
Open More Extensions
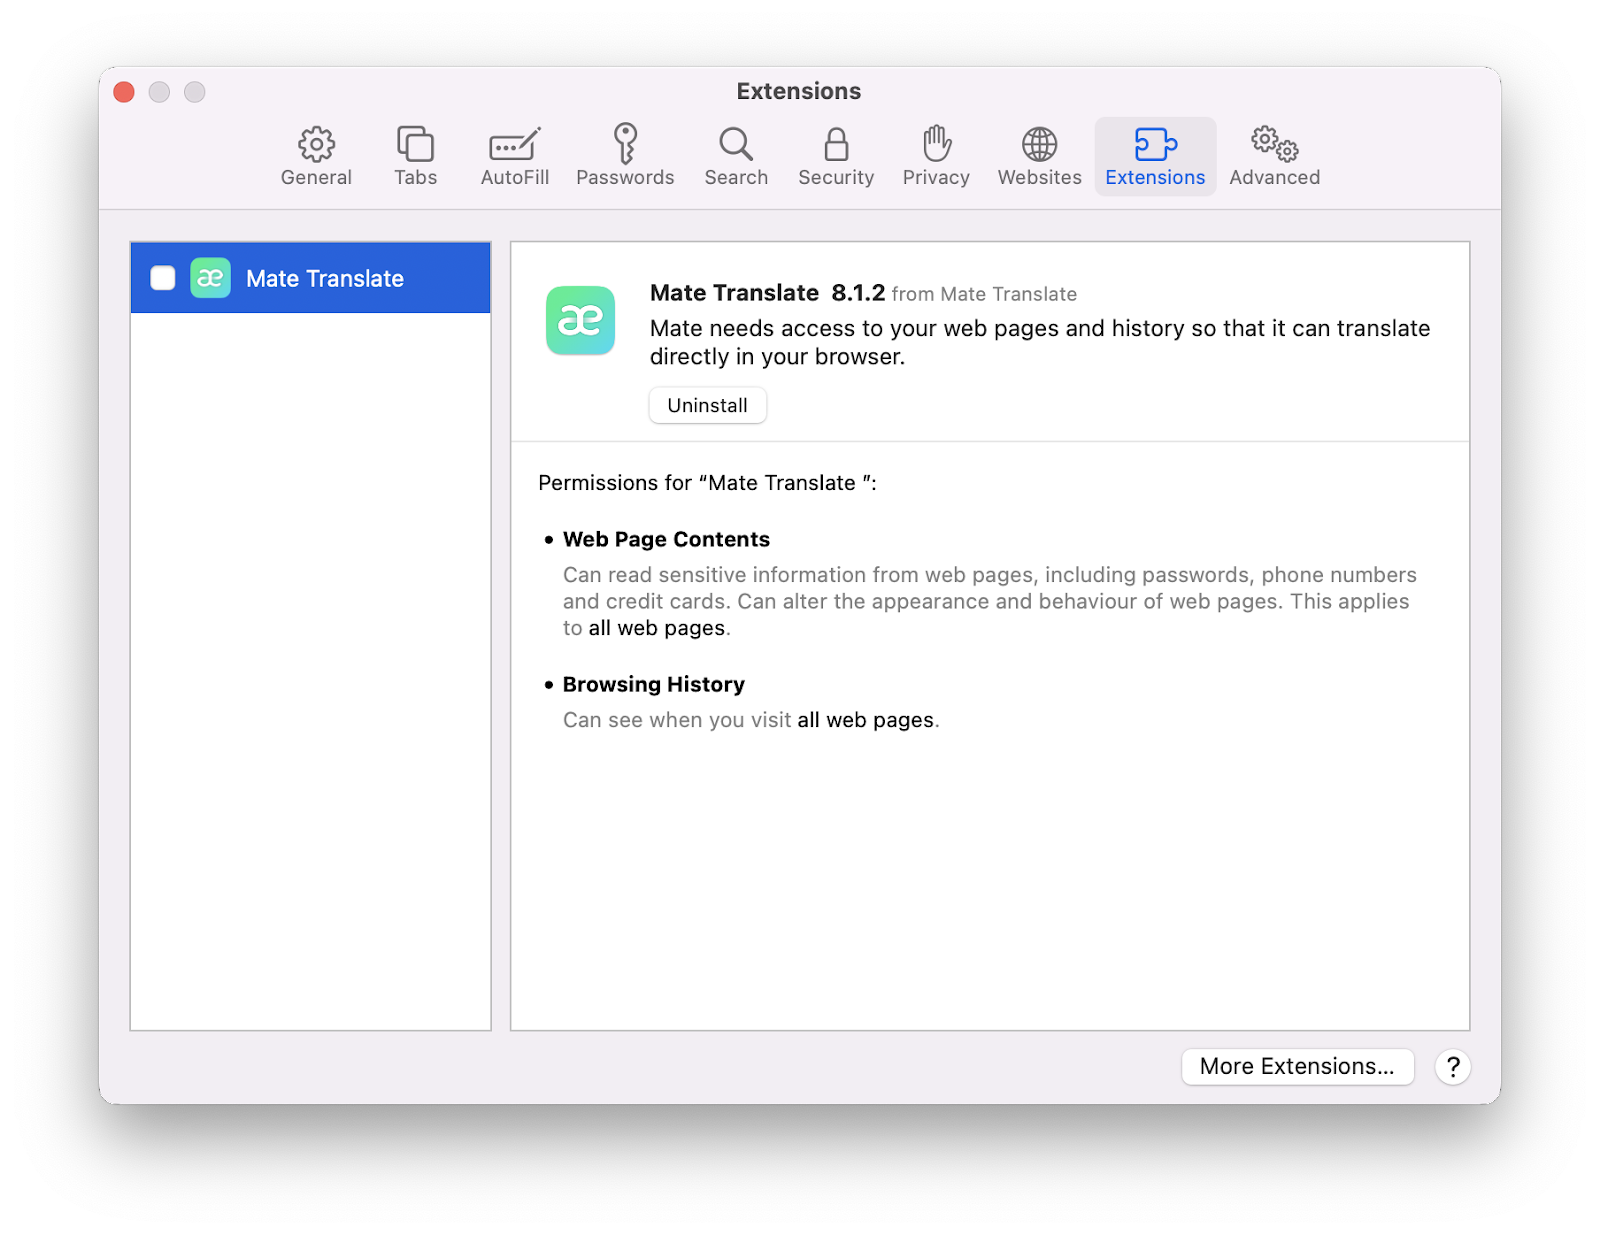1297,1066
